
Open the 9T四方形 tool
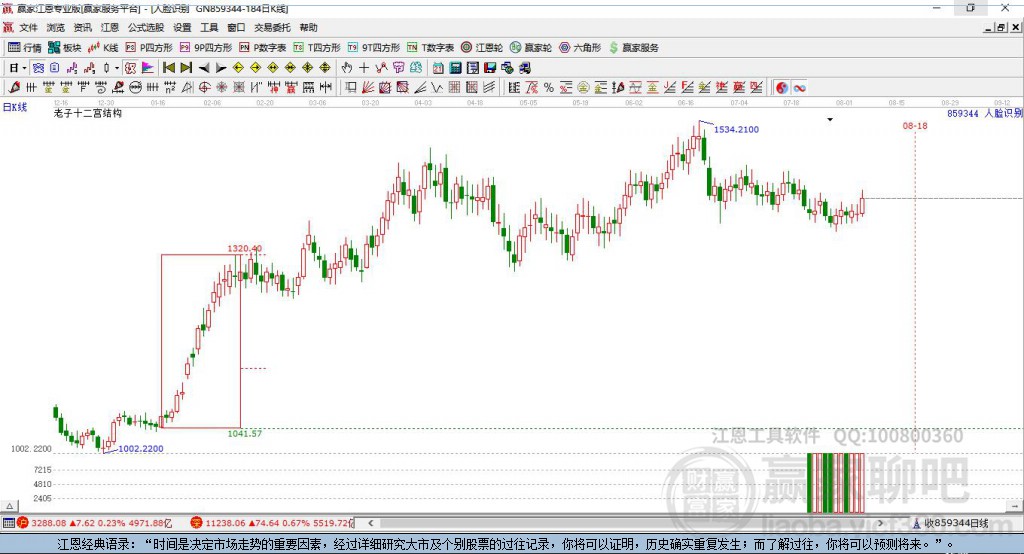[374, 48]
